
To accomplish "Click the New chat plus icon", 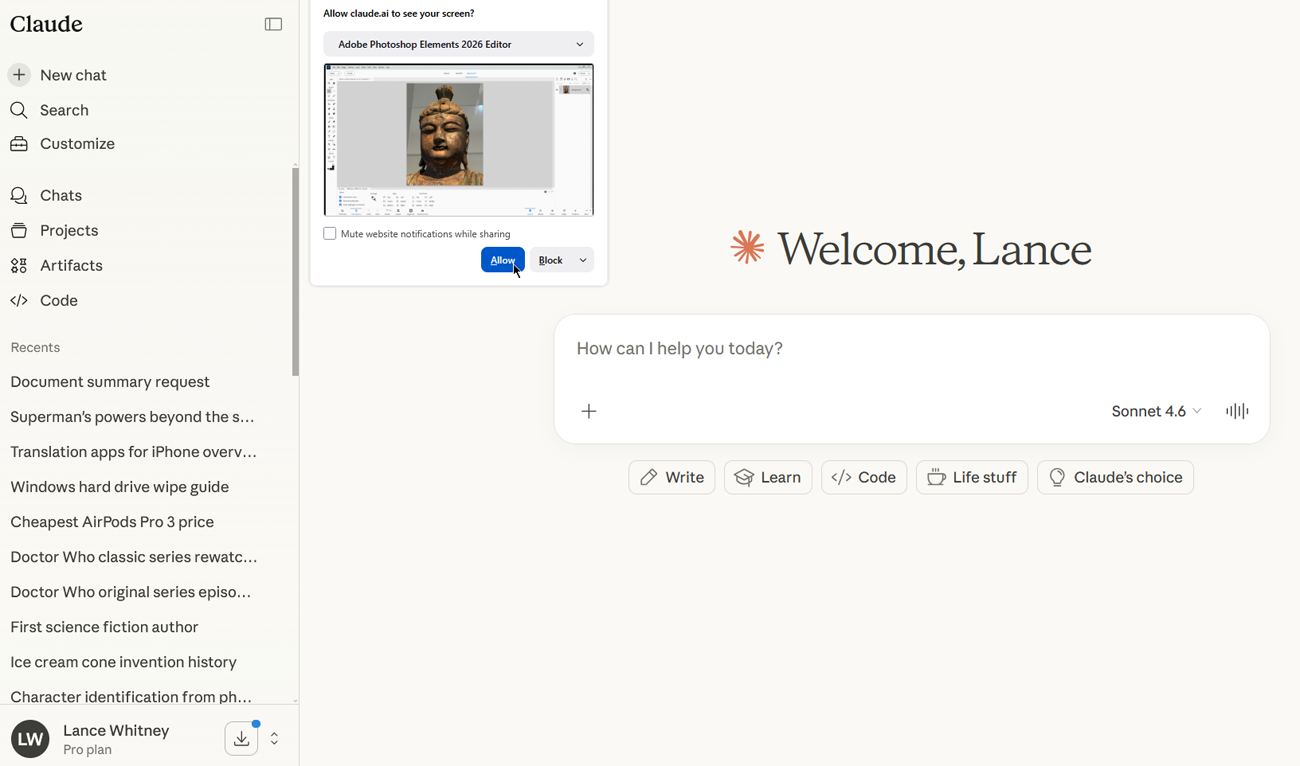I will (19, 75).
